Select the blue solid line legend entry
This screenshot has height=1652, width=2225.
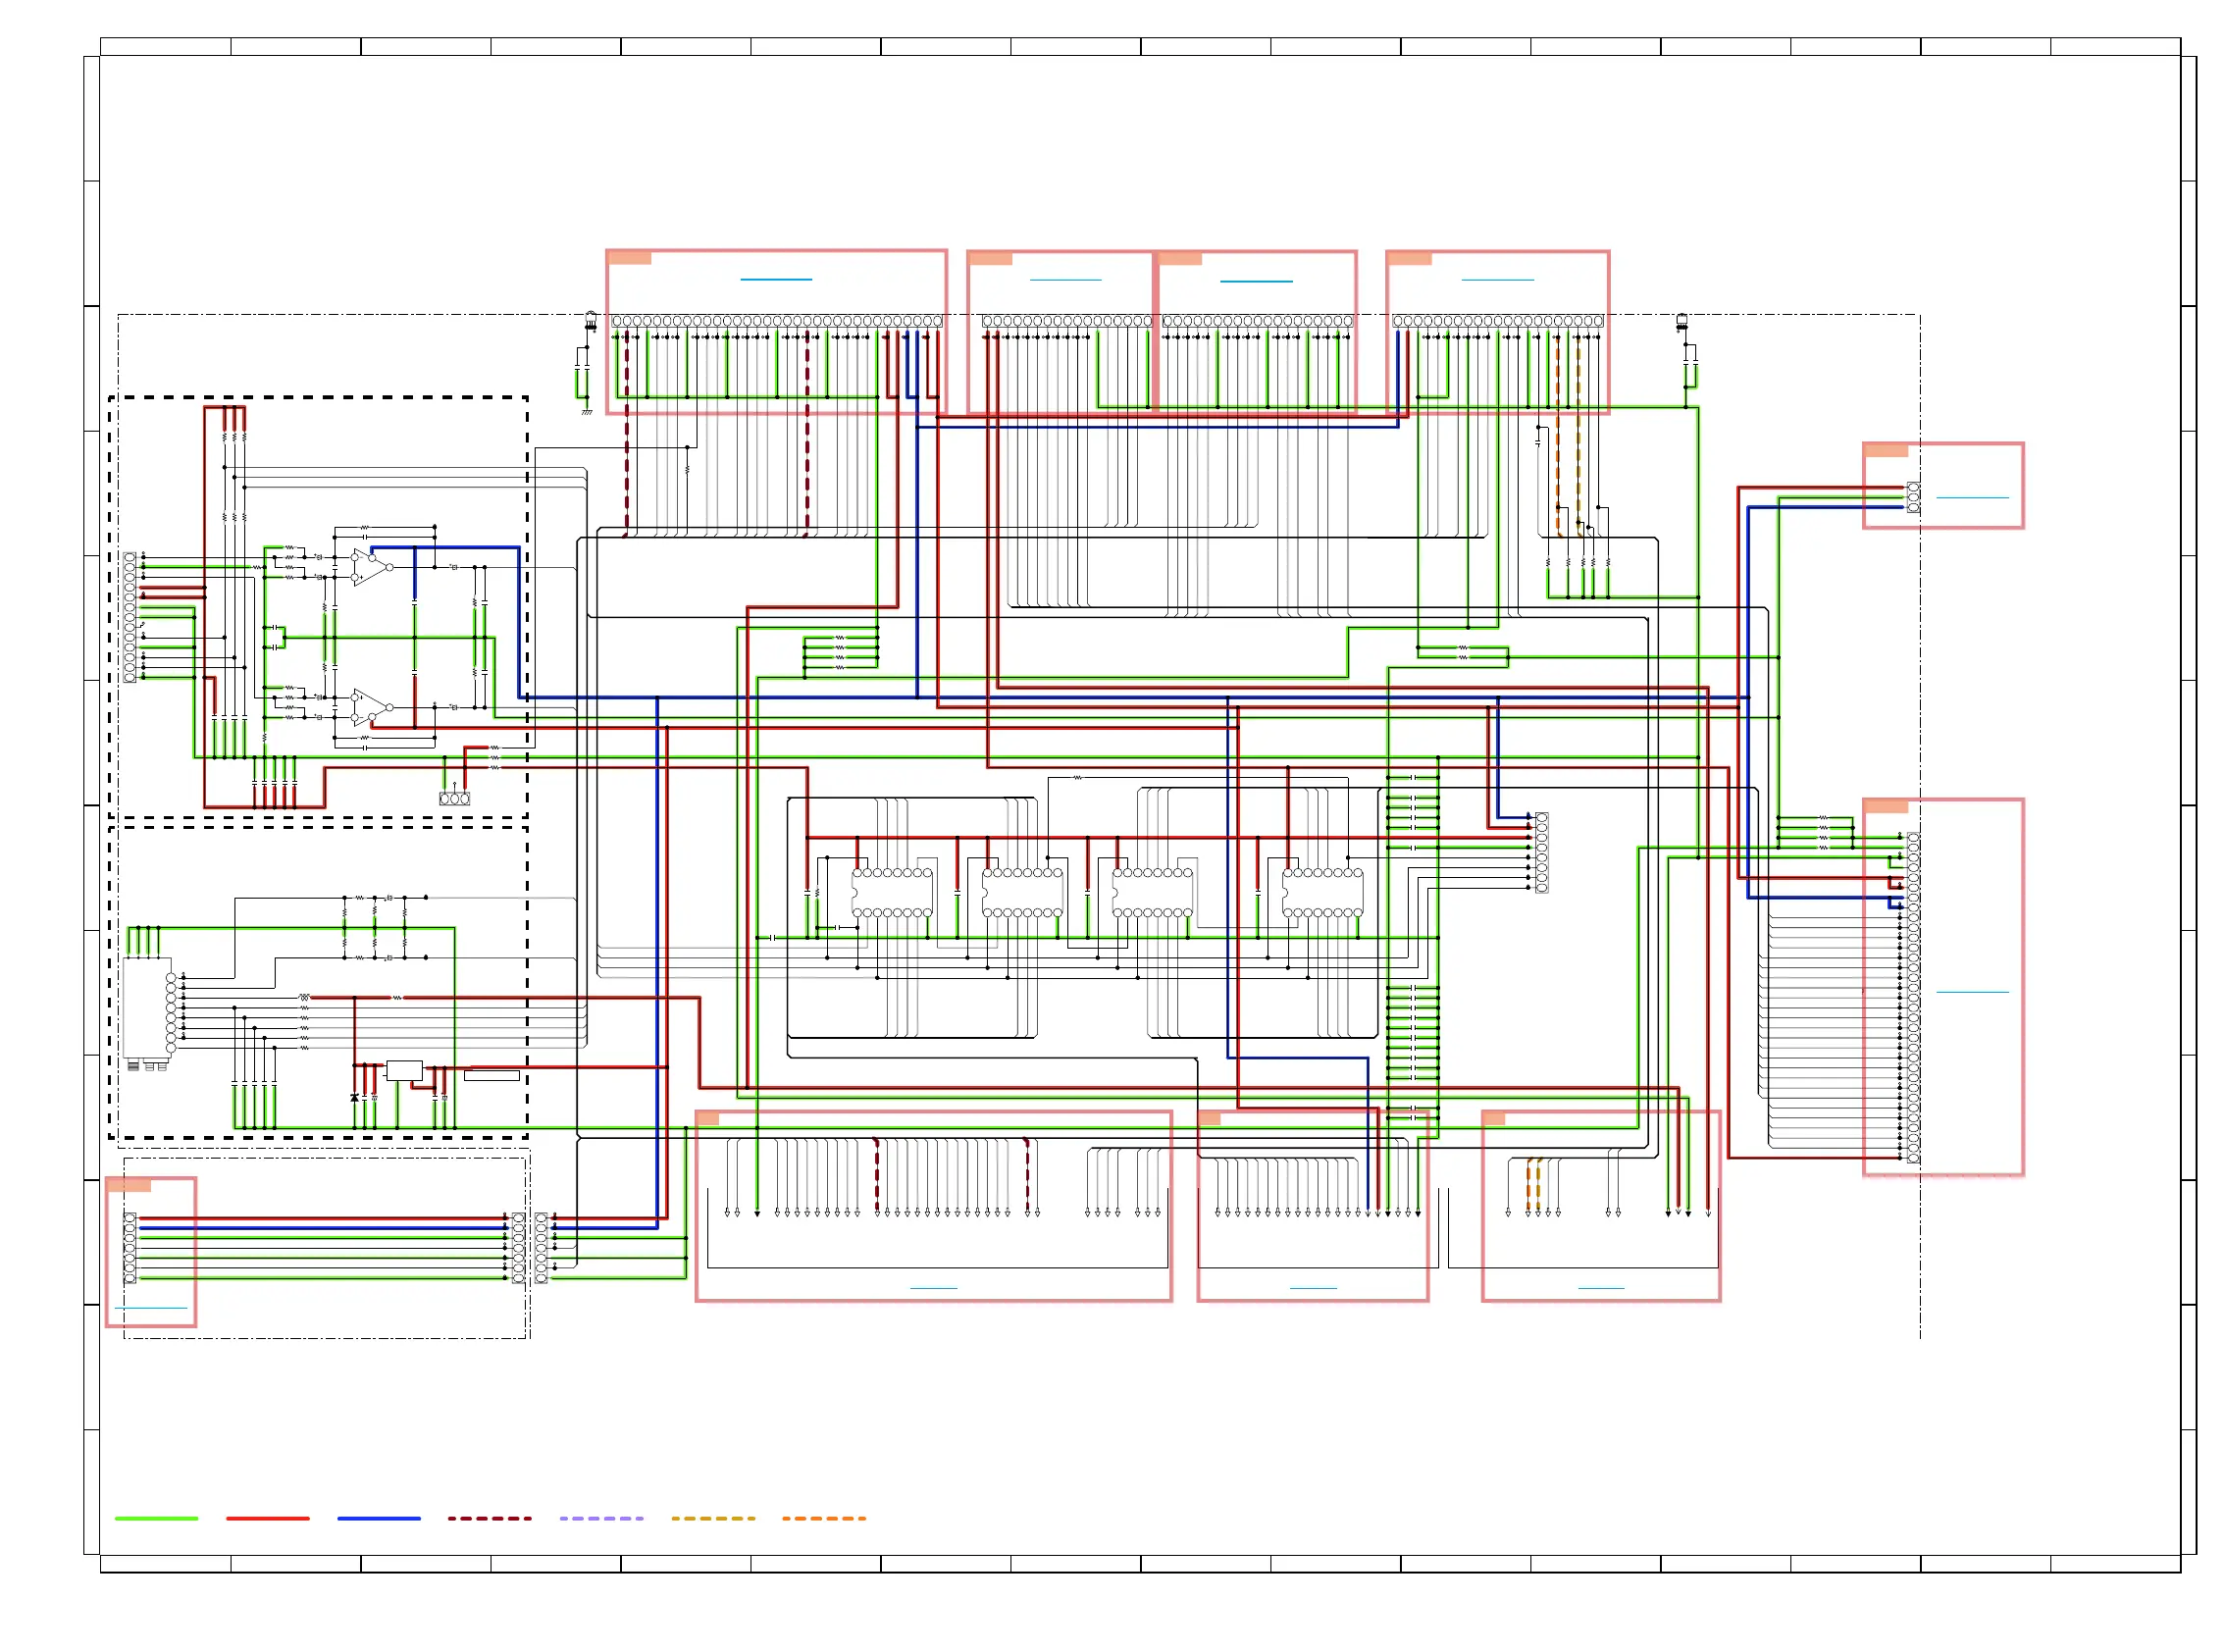[379, 1518]
